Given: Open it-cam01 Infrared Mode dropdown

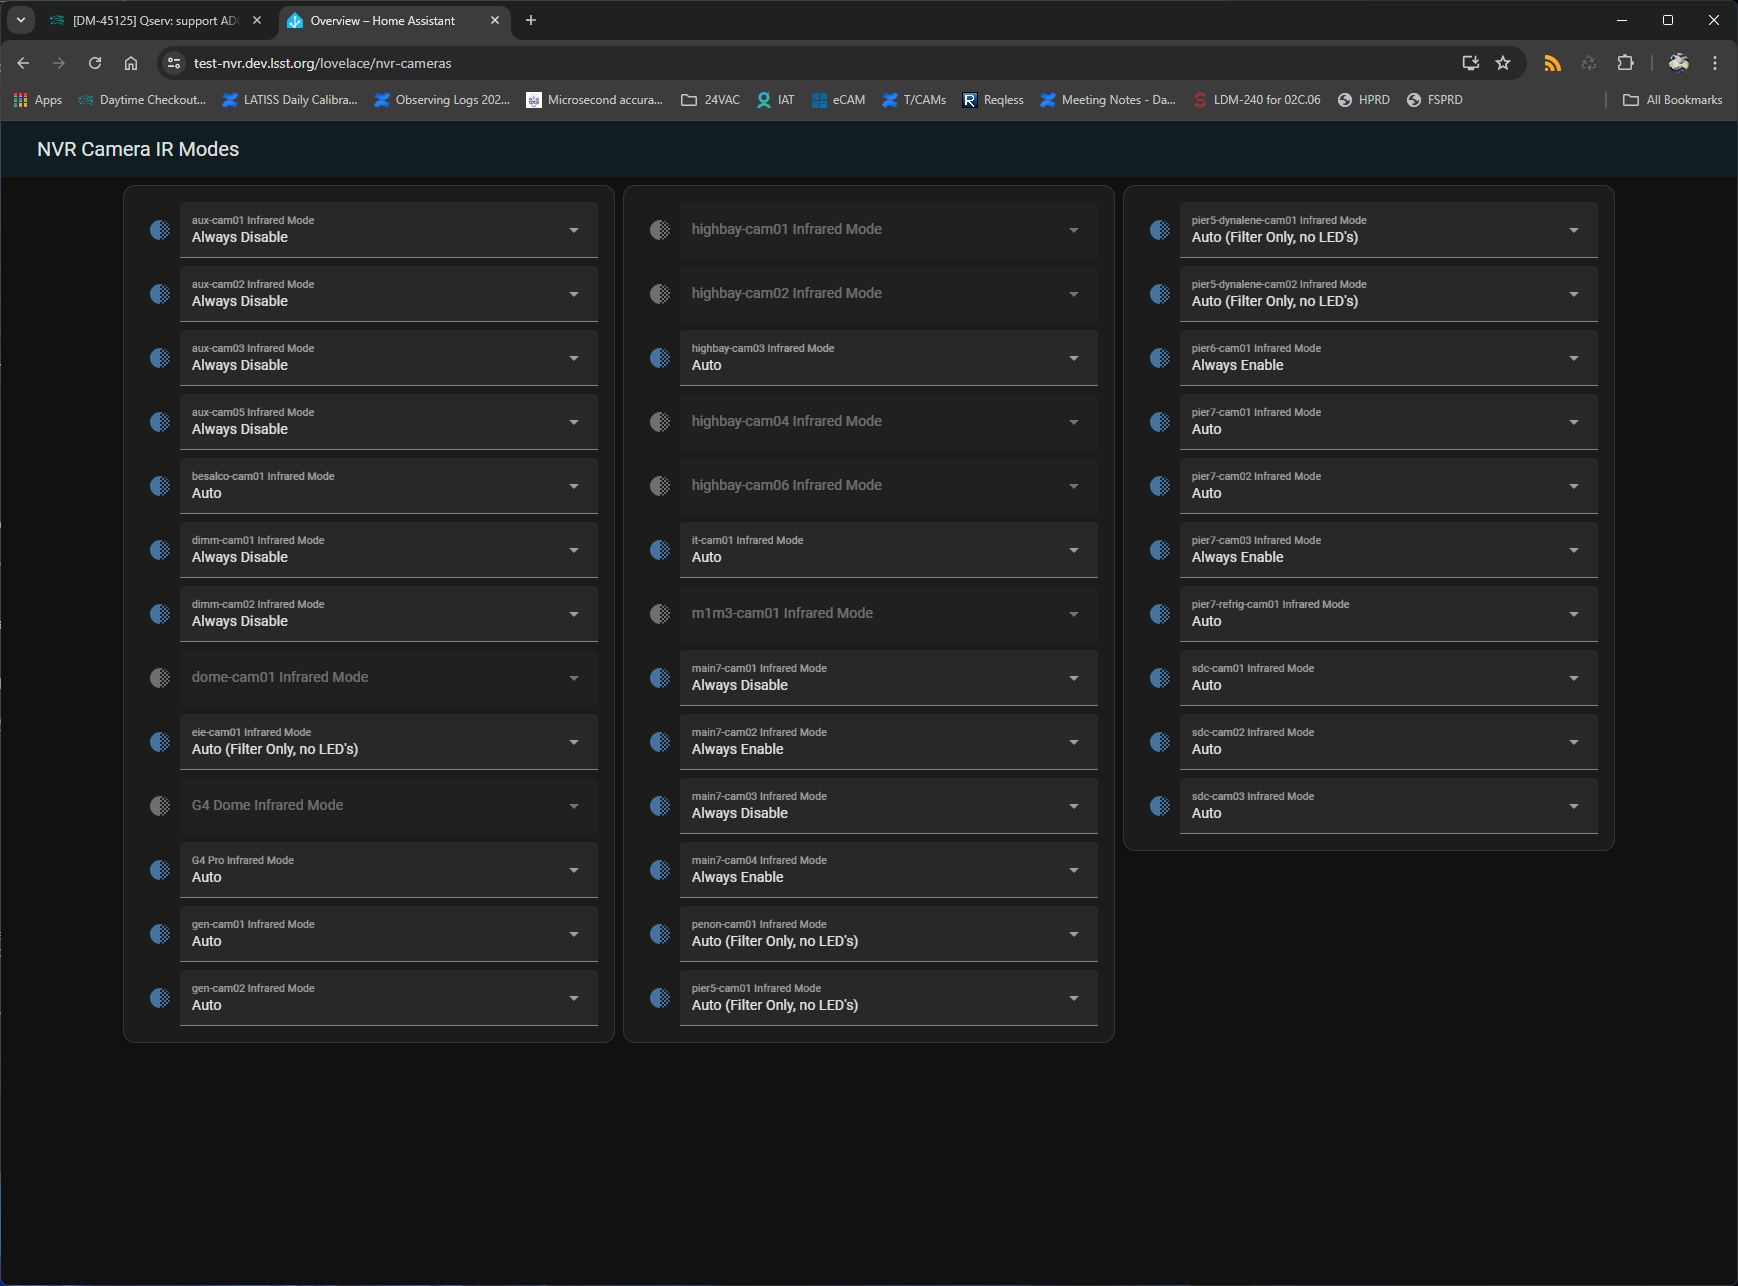Looking at the screenshot, I should click(889, 550).
